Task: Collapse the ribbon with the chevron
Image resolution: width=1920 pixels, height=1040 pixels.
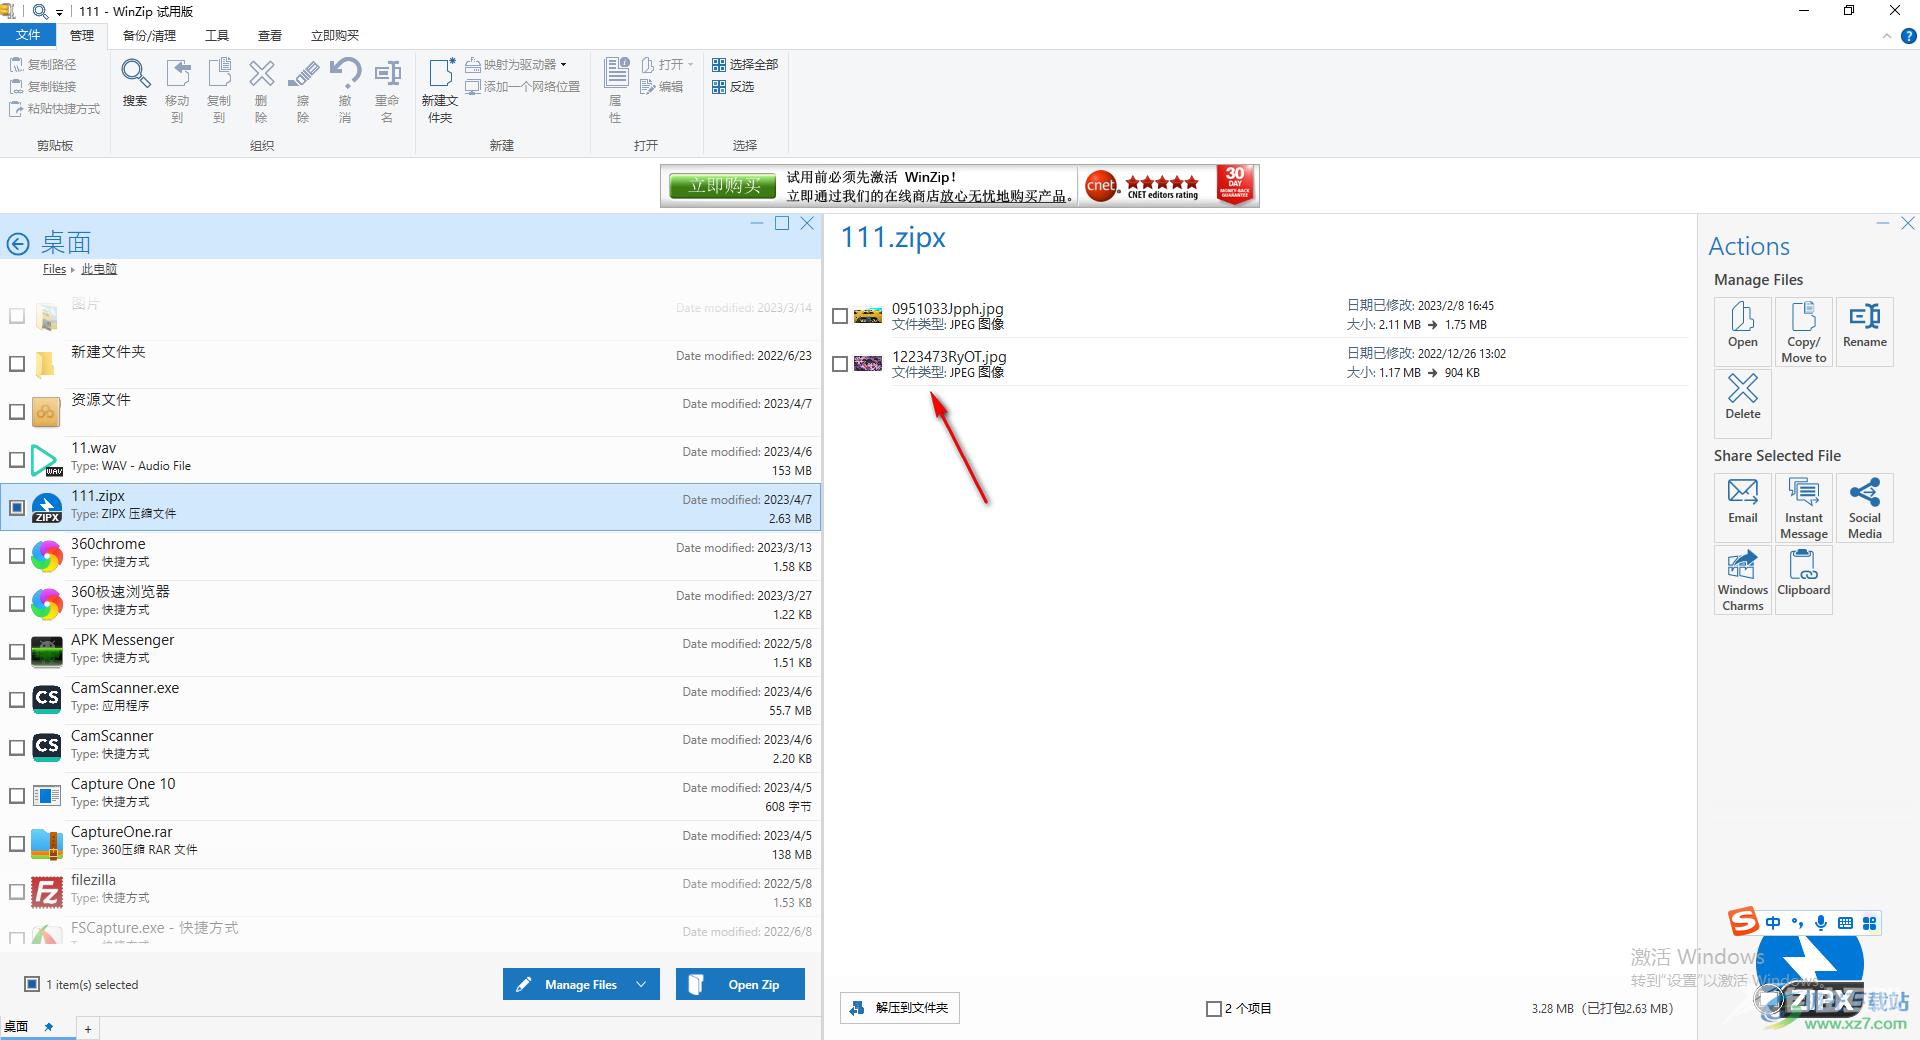Action: tap(1887, 36)
